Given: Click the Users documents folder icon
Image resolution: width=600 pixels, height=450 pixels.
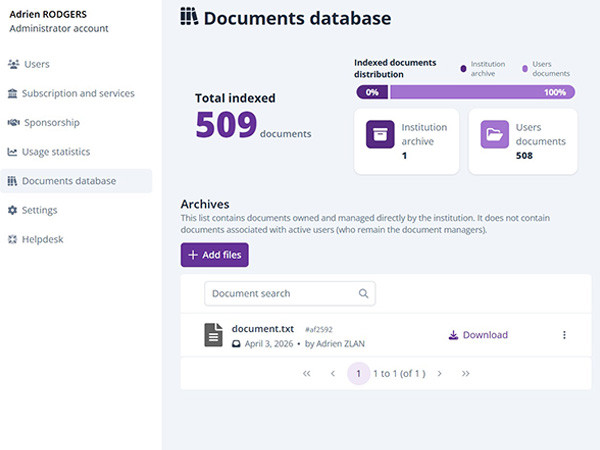Looking at the screenshot, I should (x=495, y=134).
